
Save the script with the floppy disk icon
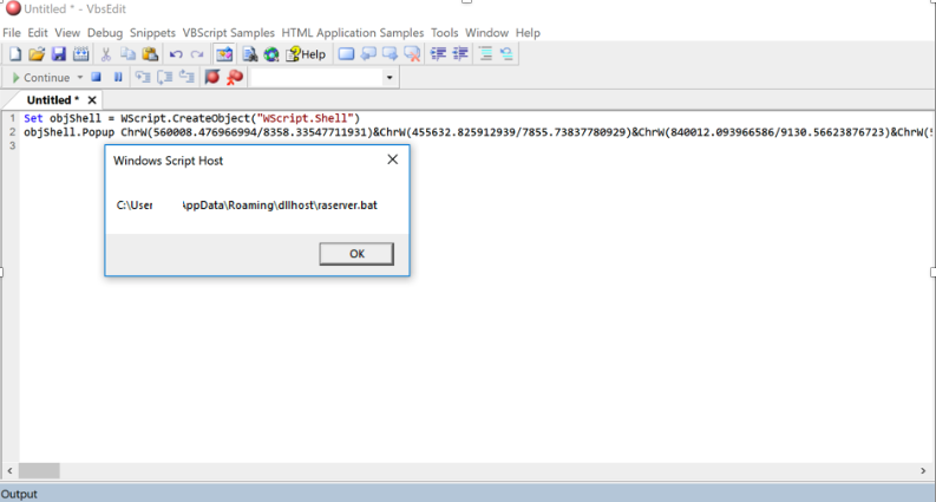[58, 54]
